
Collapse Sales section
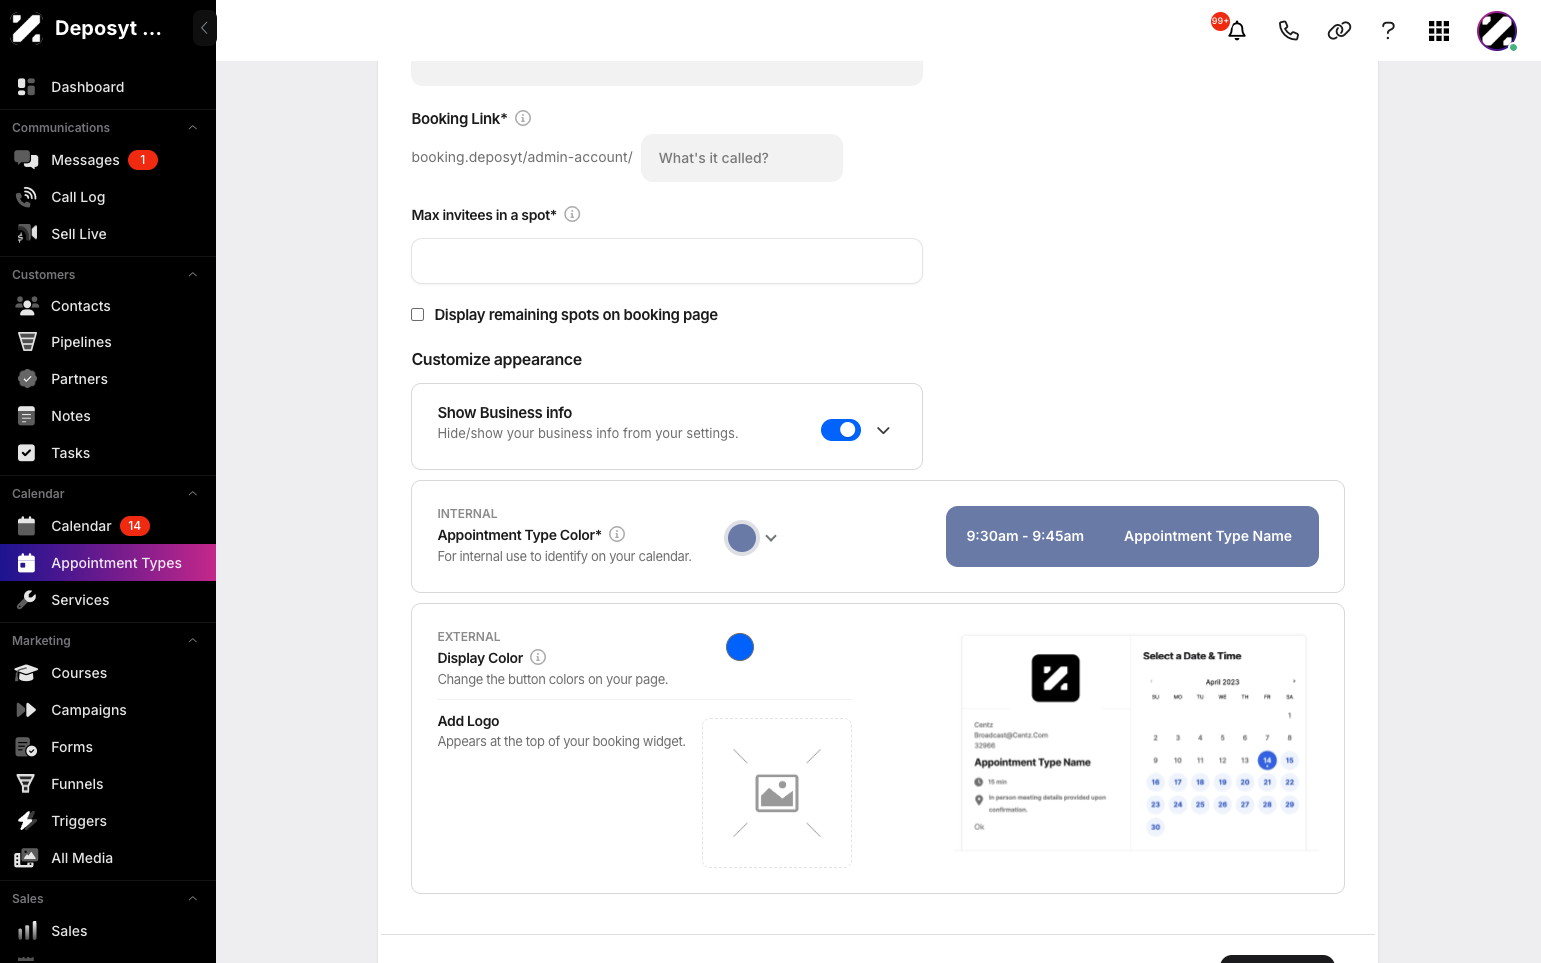coord(193,898)
